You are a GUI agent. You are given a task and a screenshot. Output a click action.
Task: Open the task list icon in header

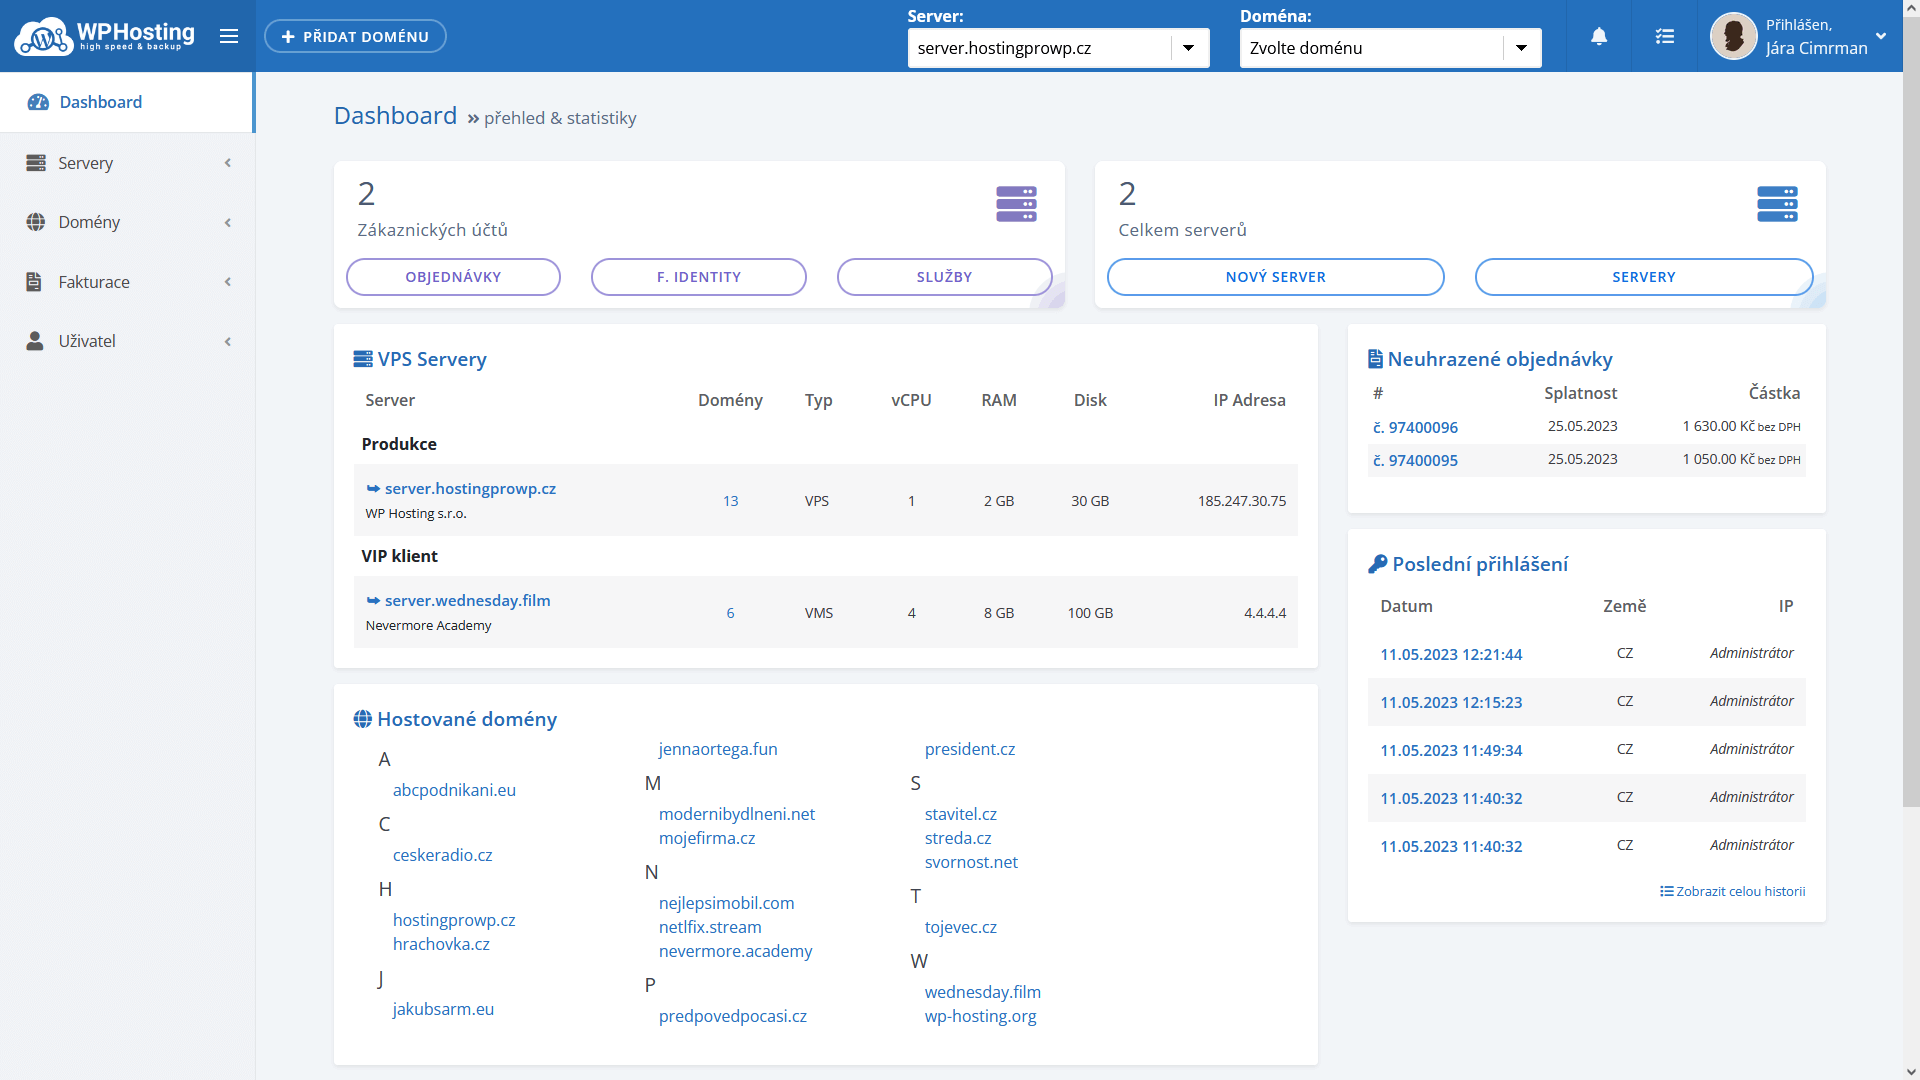(1664, 37)
